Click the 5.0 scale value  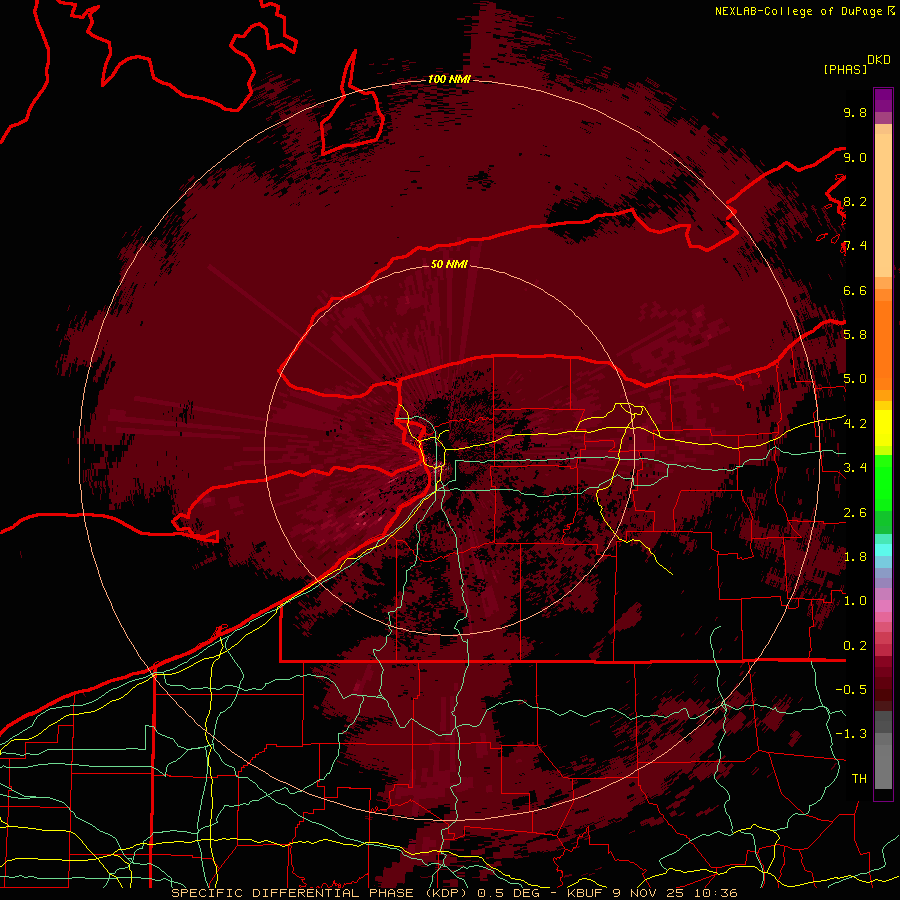click(x=855, y=379)
